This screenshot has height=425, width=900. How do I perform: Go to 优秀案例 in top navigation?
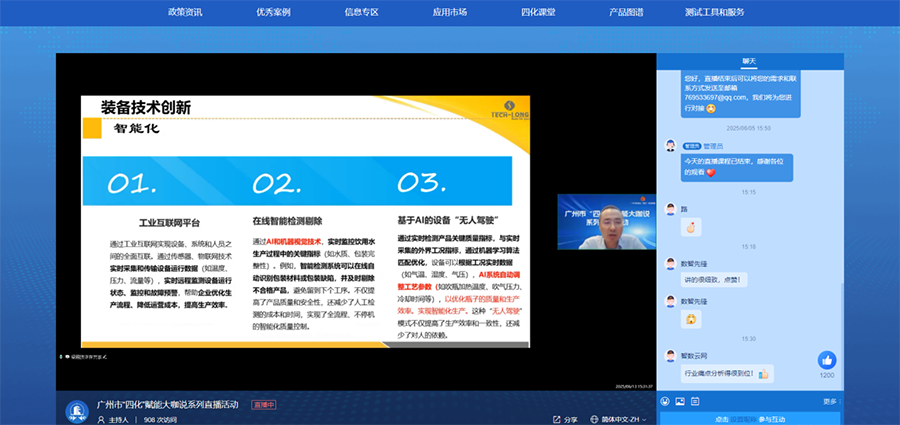click(272, 12)
